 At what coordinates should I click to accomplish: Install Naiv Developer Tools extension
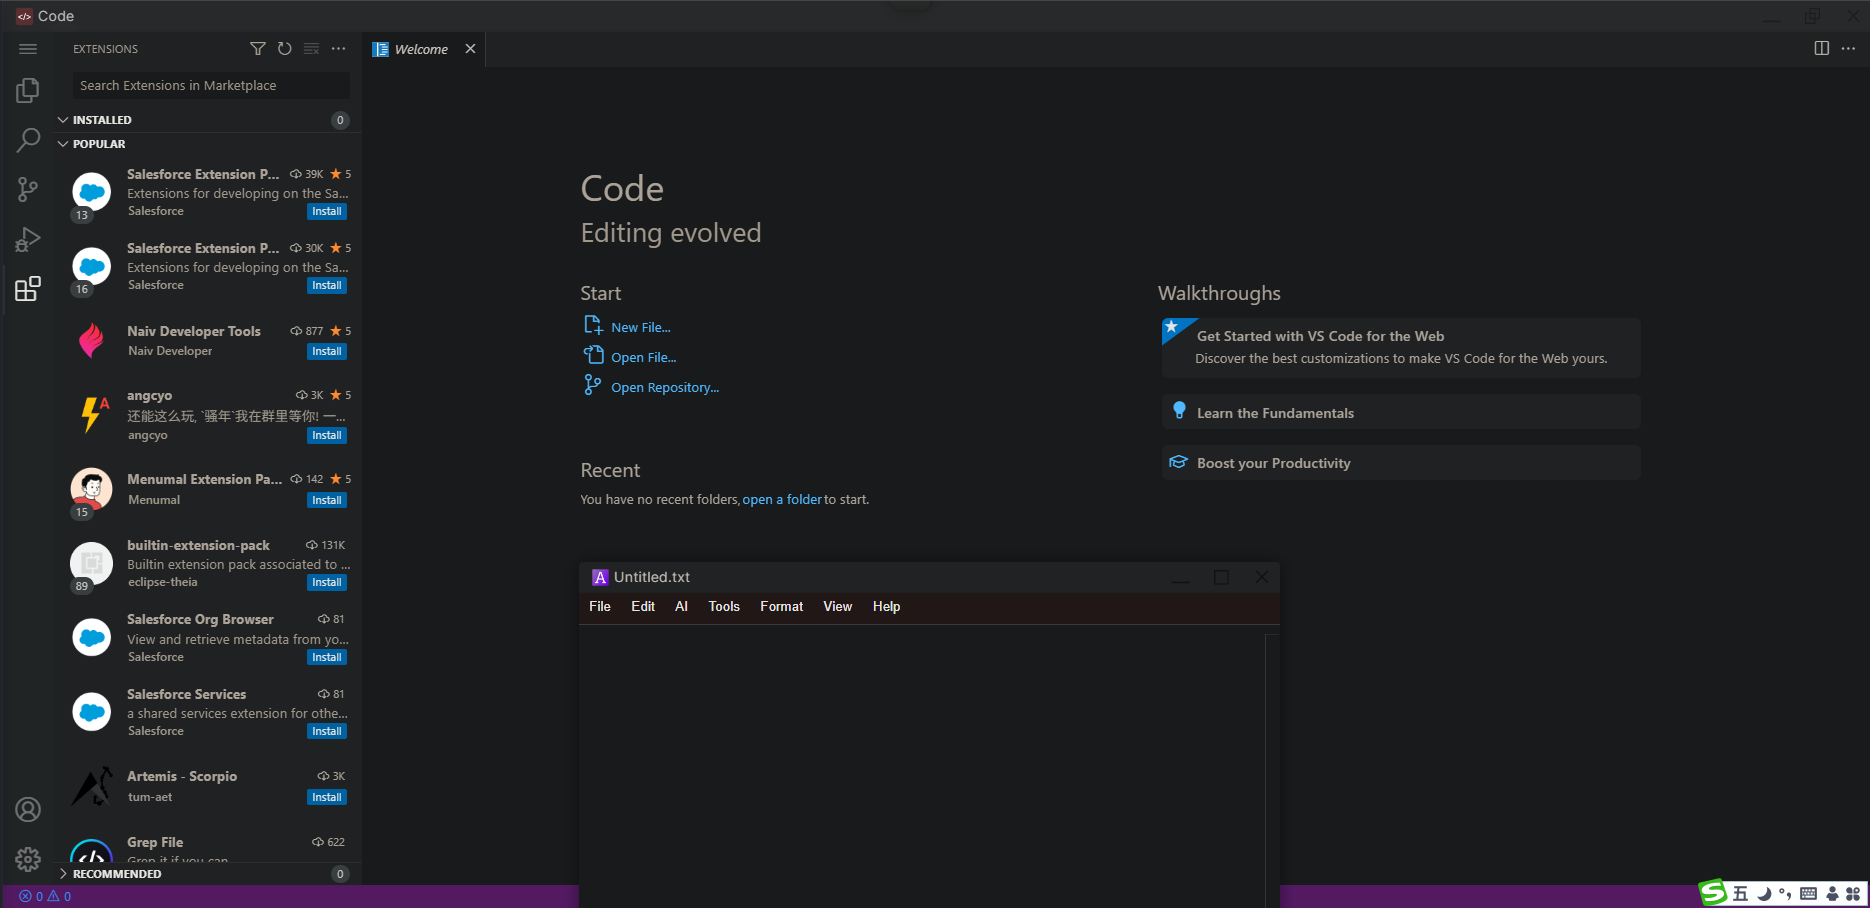326,351
